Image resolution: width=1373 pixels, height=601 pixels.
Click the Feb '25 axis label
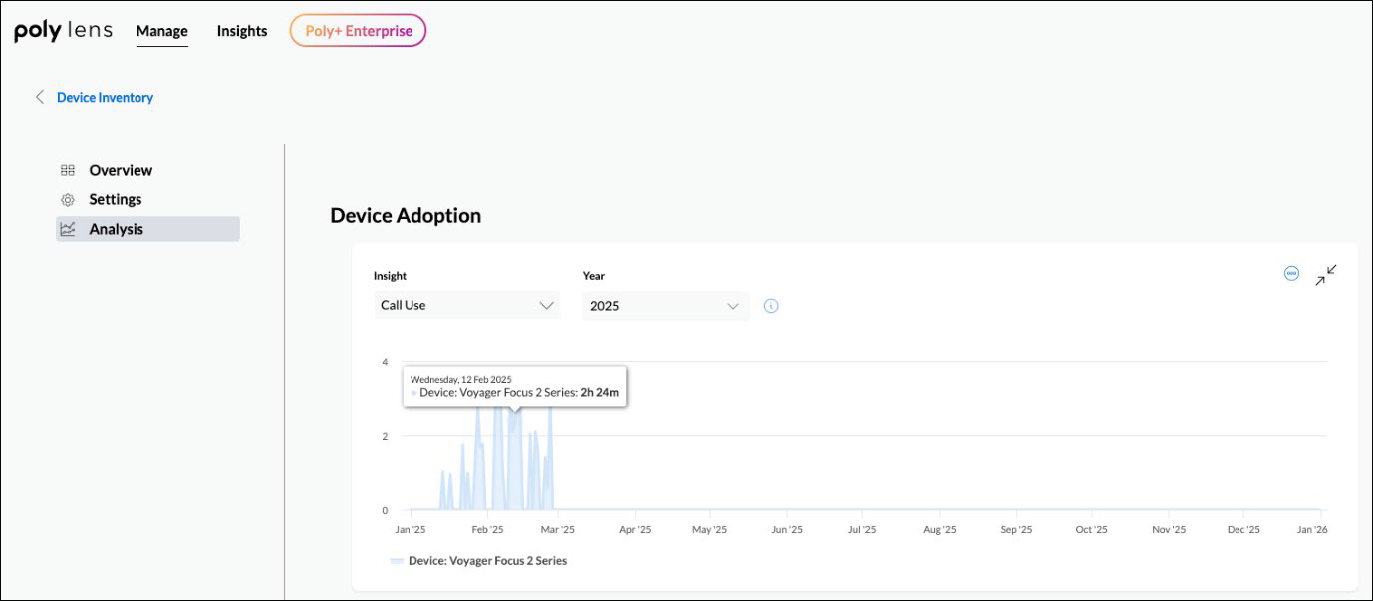point(487,529)
